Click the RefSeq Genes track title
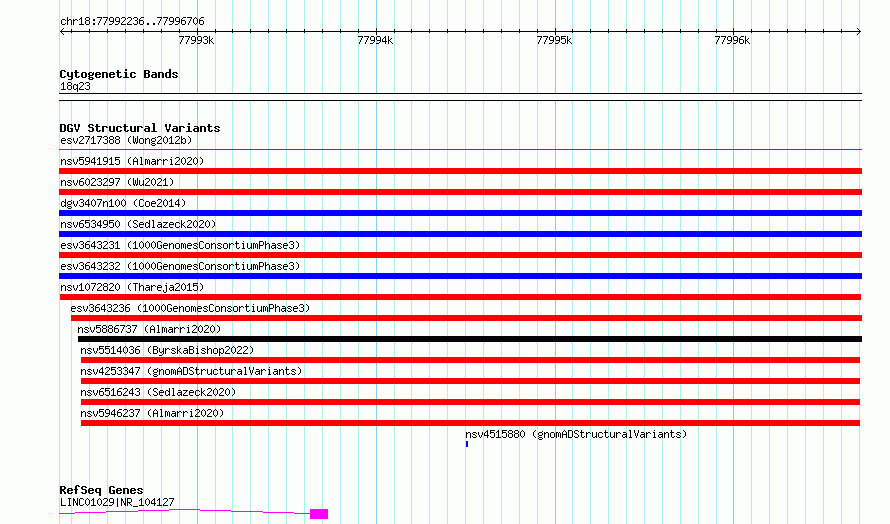This screenshot has width=890, height=524. coord(101,490)
